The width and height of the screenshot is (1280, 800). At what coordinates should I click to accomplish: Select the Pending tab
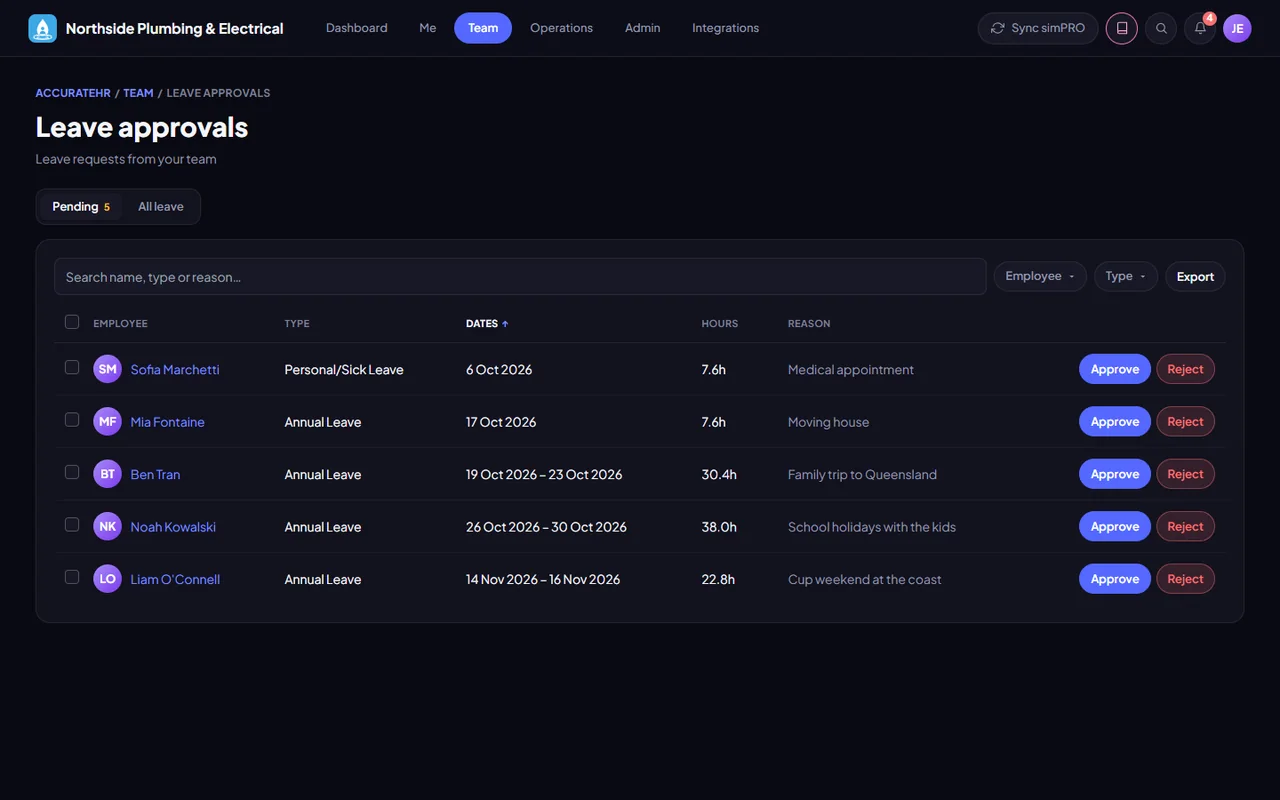point(81,207)
